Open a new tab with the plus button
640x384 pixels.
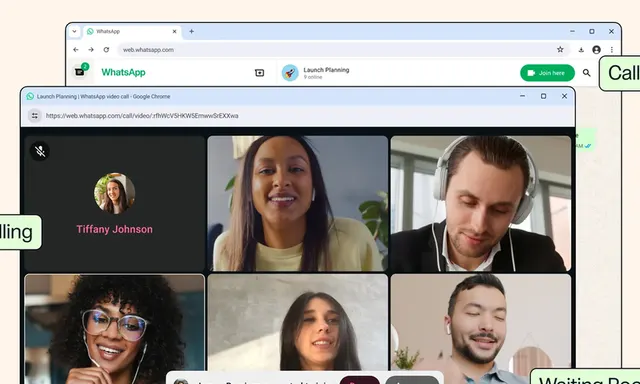pyautogui.click(x=191, y=31)
